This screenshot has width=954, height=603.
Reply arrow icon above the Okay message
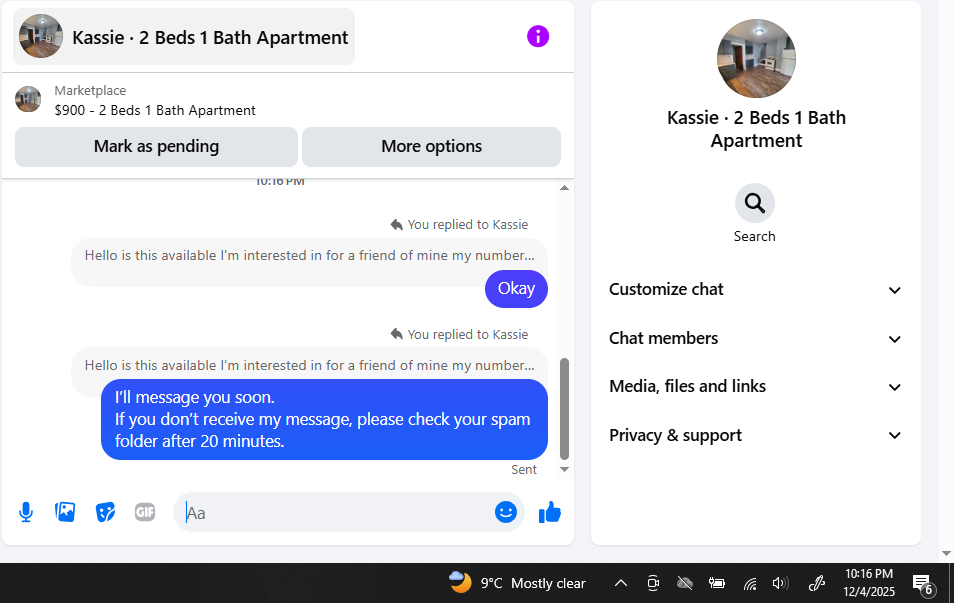click(x=397, y=225)
